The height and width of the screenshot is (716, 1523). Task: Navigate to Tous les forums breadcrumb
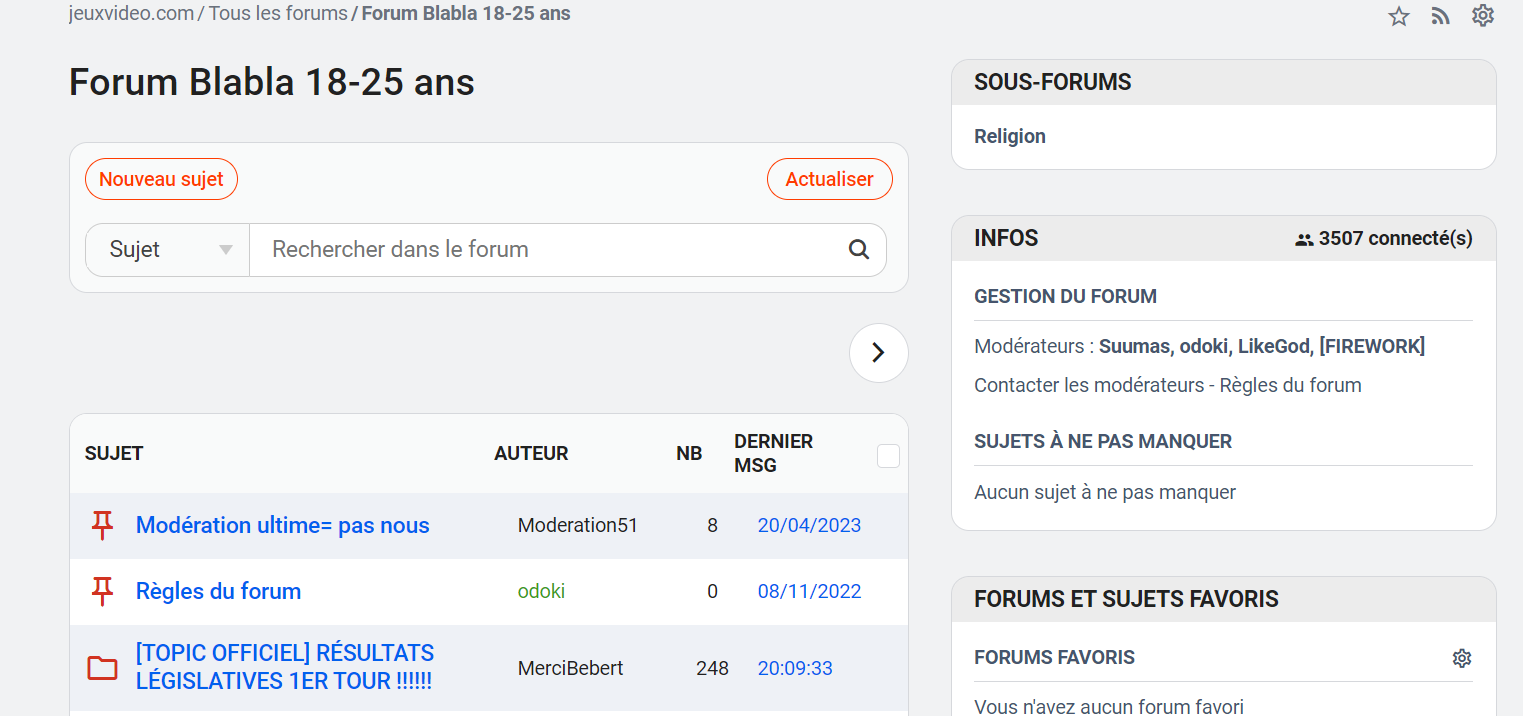[x=277, y=14]
